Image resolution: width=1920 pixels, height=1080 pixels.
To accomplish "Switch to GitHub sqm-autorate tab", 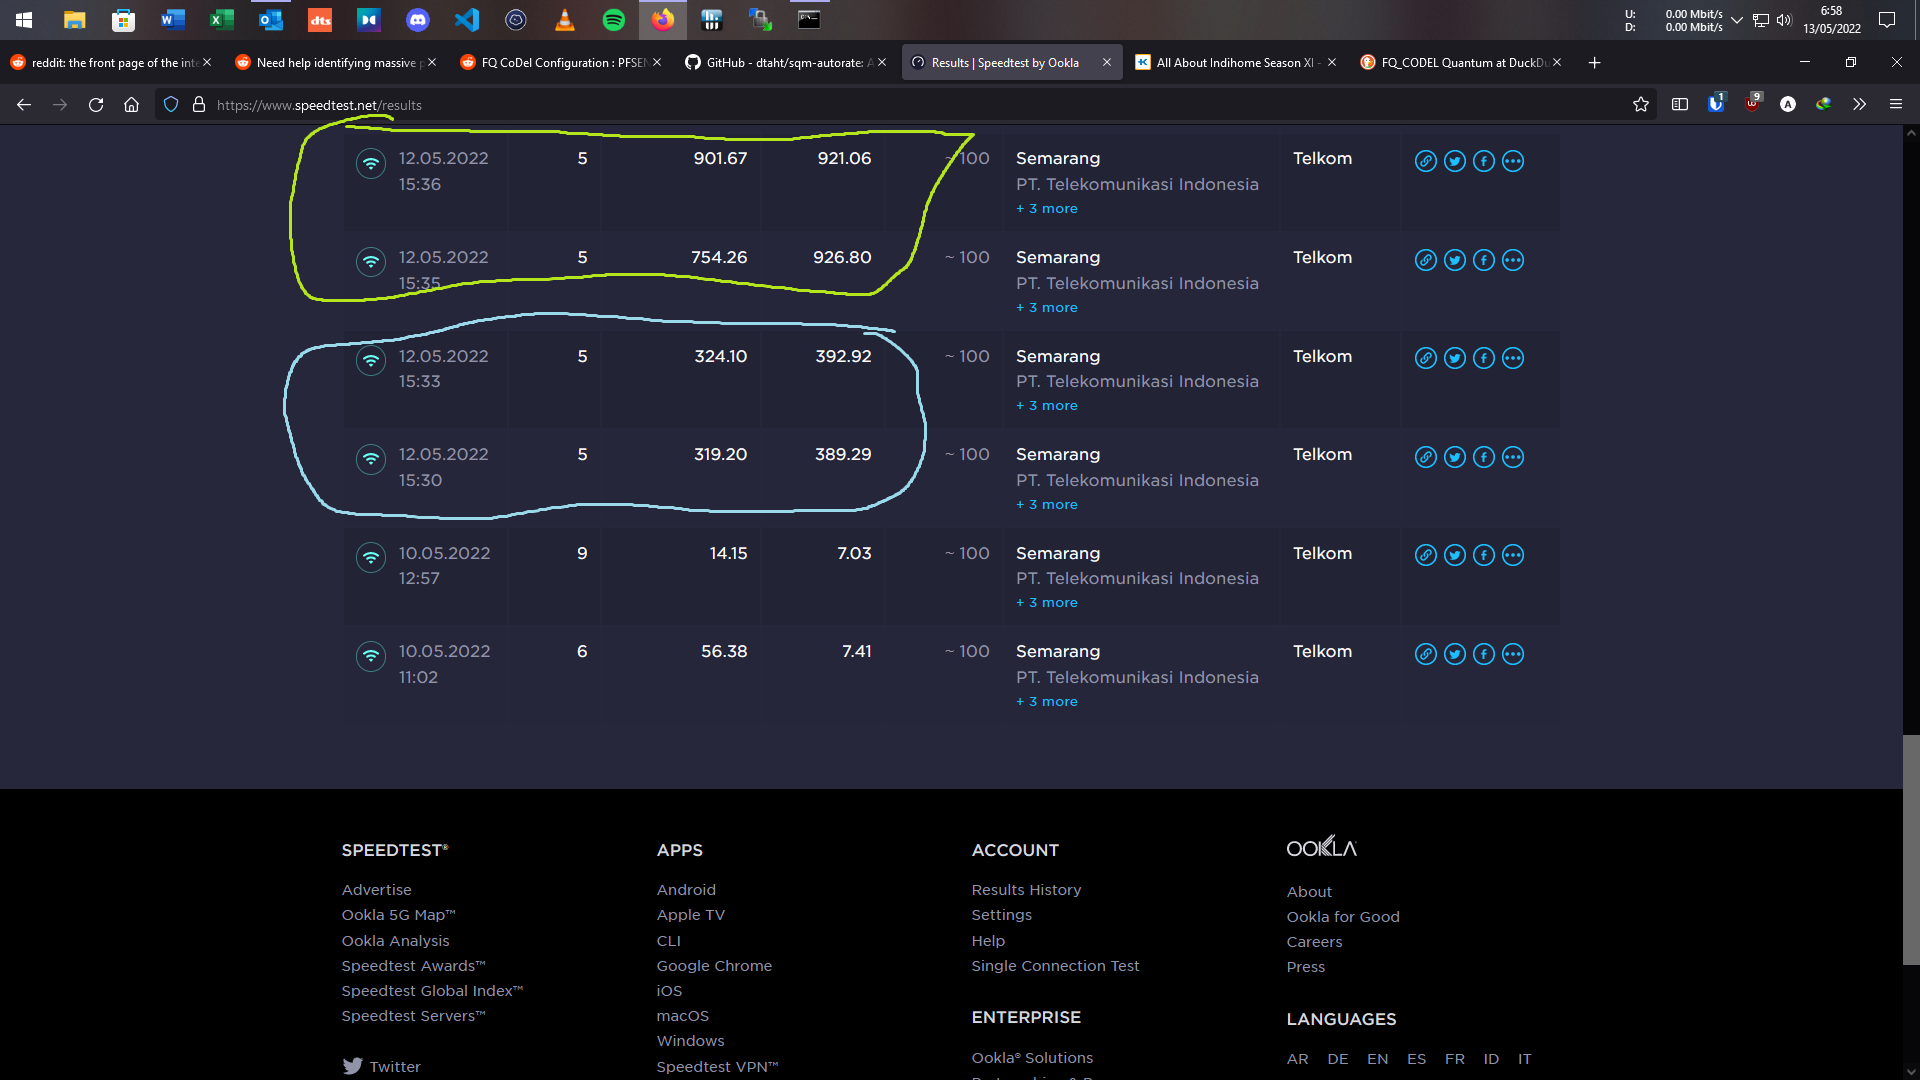I will click(785, 62).
